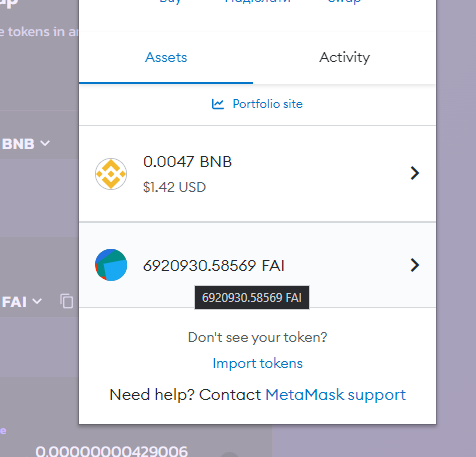This screenshot has width=476, height=457.
Task: Click the copy icon beside FAI selector
Action: 67,301
